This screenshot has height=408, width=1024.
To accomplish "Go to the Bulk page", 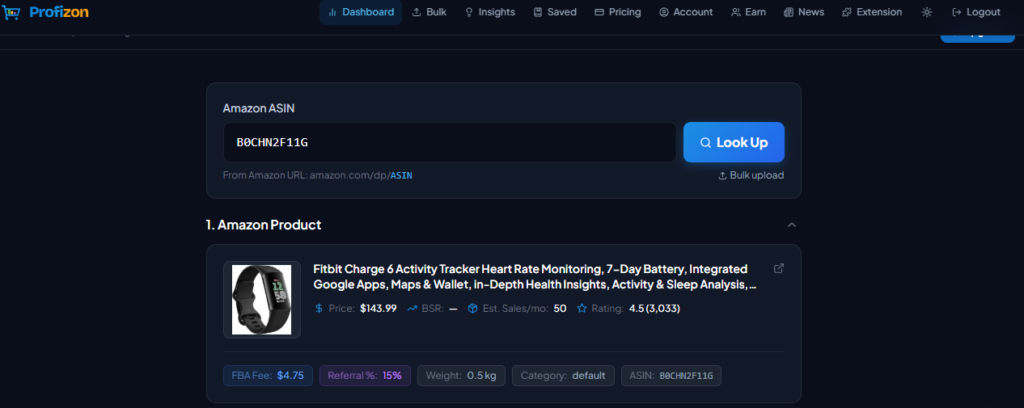I will (x=429, y=12).
